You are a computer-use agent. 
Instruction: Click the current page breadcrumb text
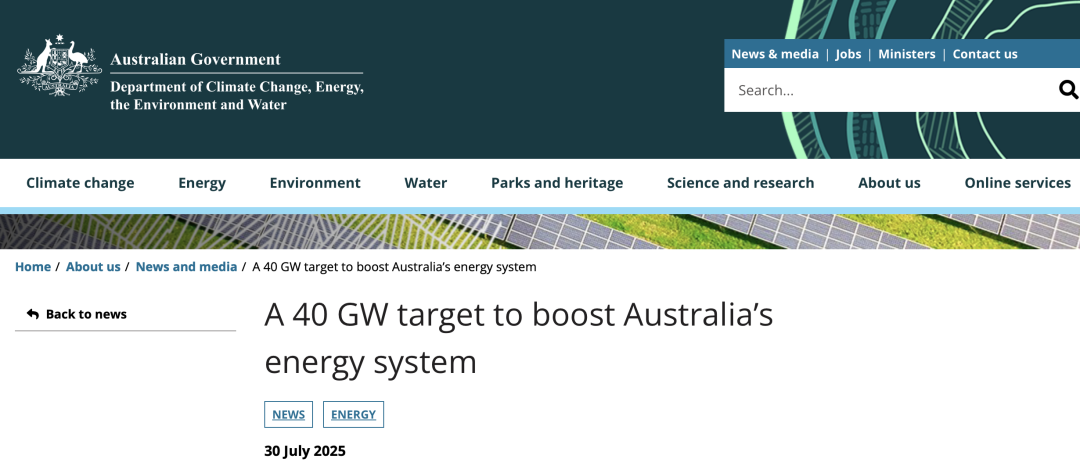394,267
